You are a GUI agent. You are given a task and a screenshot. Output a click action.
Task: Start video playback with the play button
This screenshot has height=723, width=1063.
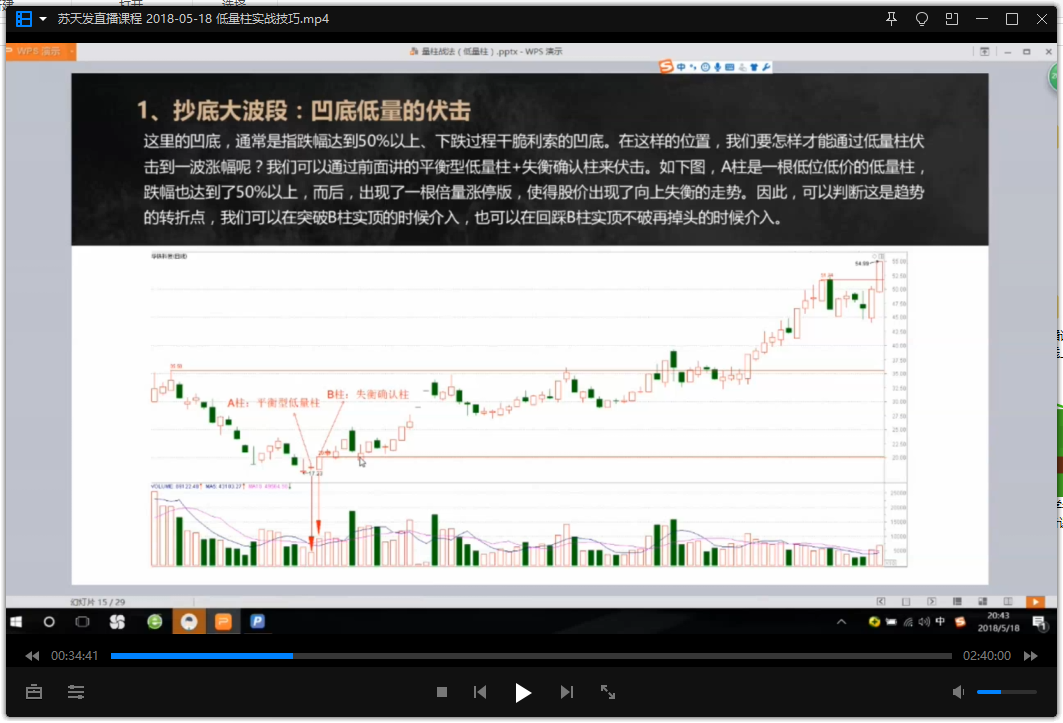coord(522,692)
